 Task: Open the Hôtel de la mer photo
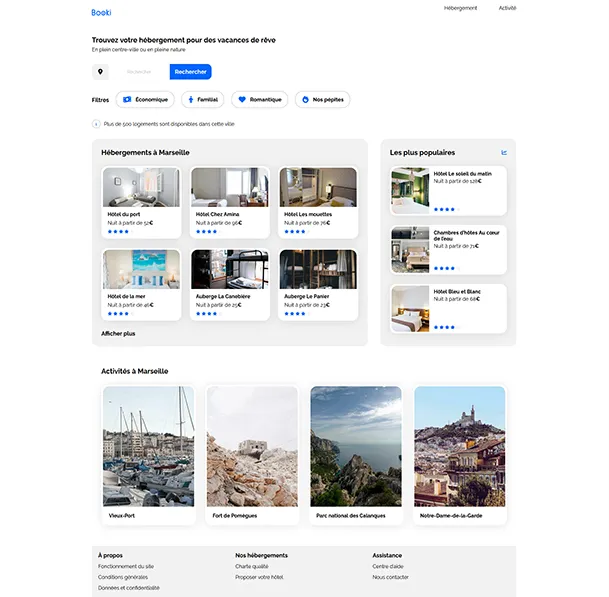pyautogui.click(x=141, y=269)
